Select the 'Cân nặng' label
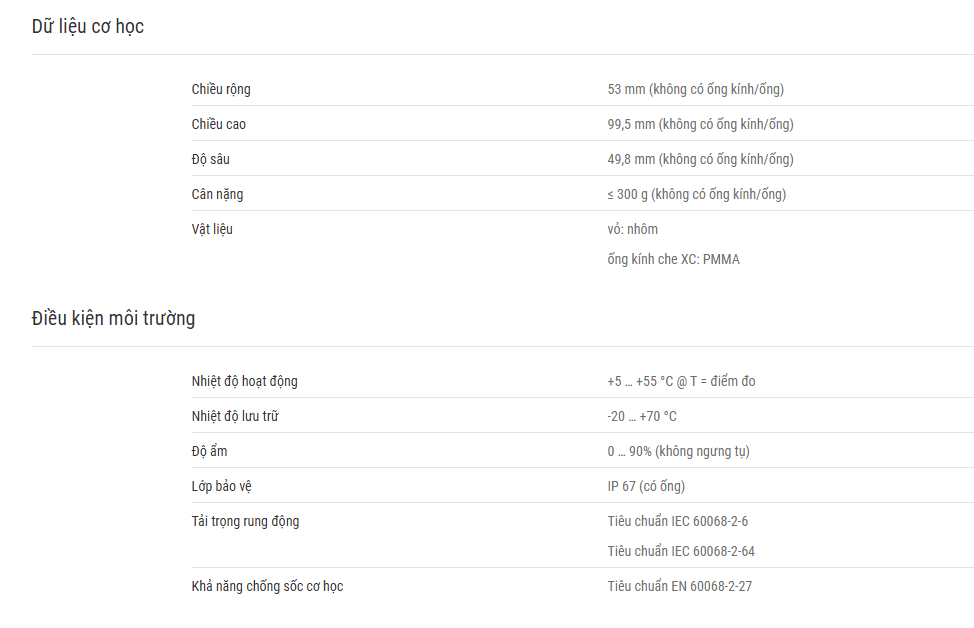 (x=217, y=194)
